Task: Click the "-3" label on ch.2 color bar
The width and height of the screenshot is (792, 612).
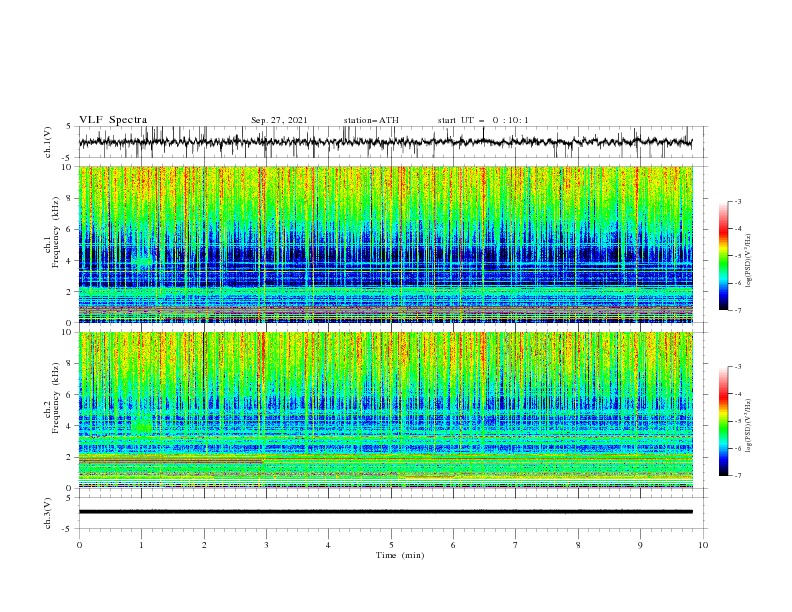Action: [x=738, y=367]
